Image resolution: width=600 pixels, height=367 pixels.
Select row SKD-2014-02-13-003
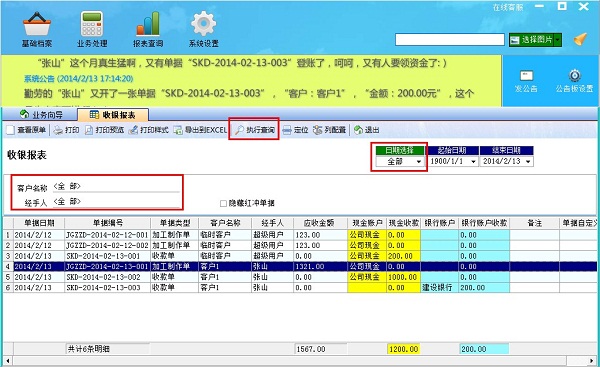pyautogui.click(x=300, y=287)
